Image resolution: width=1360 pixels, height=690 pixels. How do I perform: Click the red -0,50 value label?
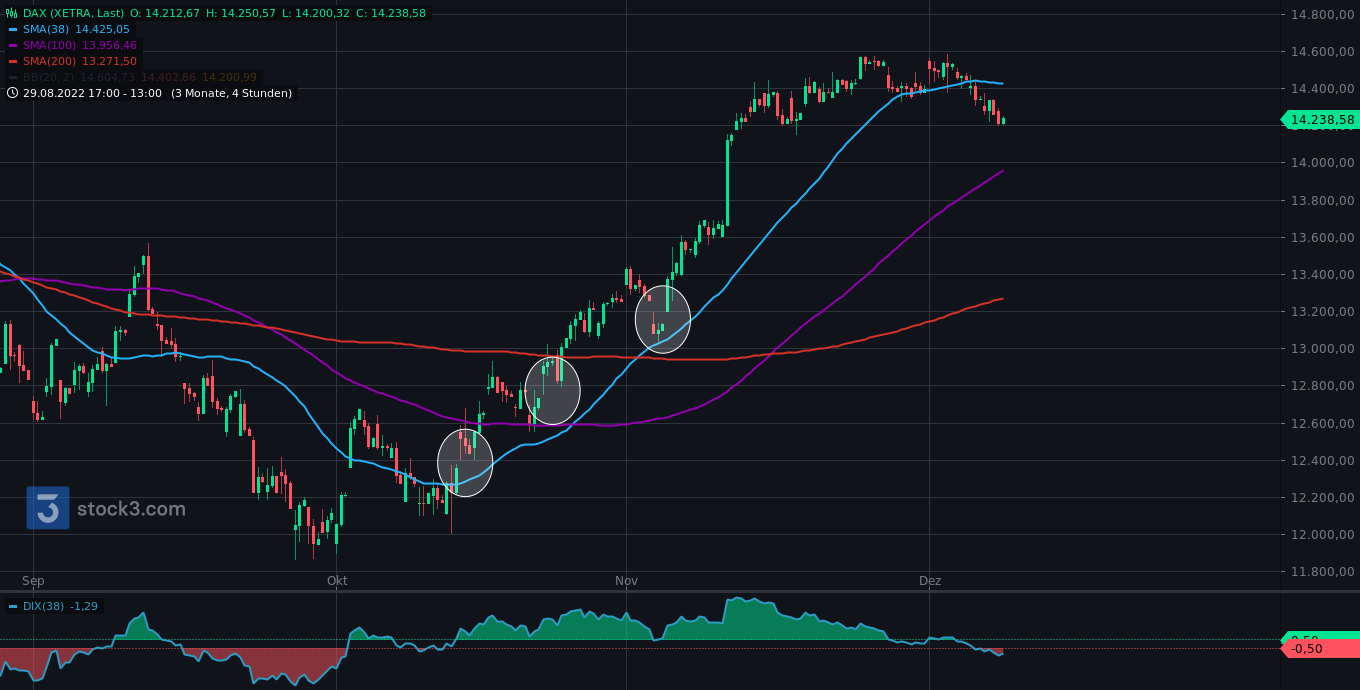(x=1305, y=649)
